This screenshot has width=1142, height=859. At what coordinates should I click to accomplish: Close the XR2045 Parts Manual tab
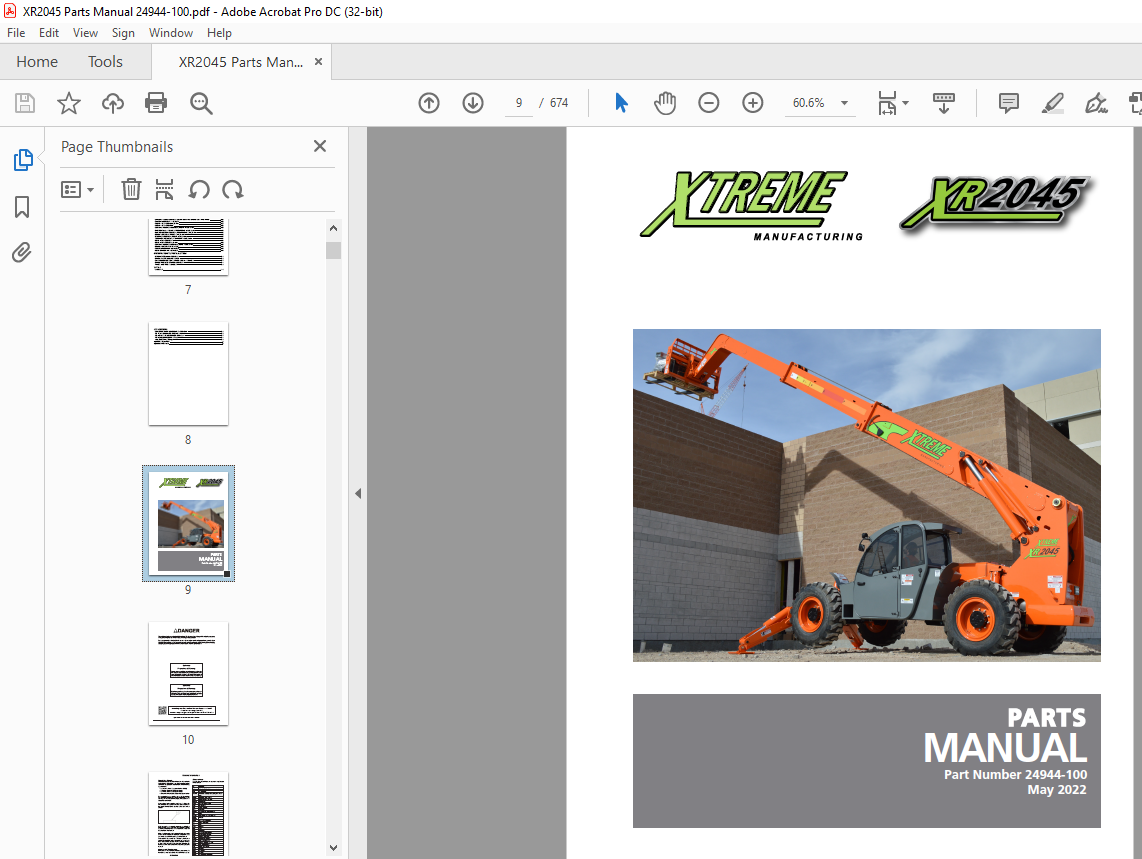click(318, 62)
